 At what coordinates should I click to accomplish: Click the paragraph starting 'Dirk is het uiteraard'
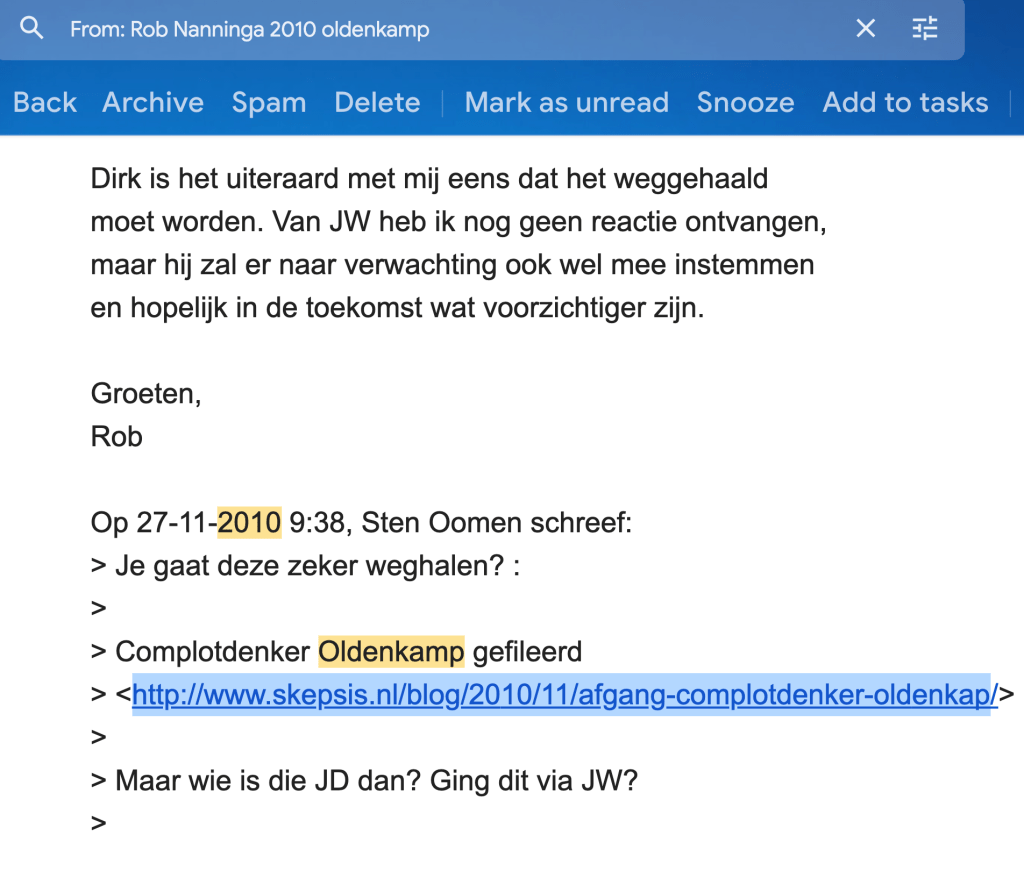click(x=430, y=180)
